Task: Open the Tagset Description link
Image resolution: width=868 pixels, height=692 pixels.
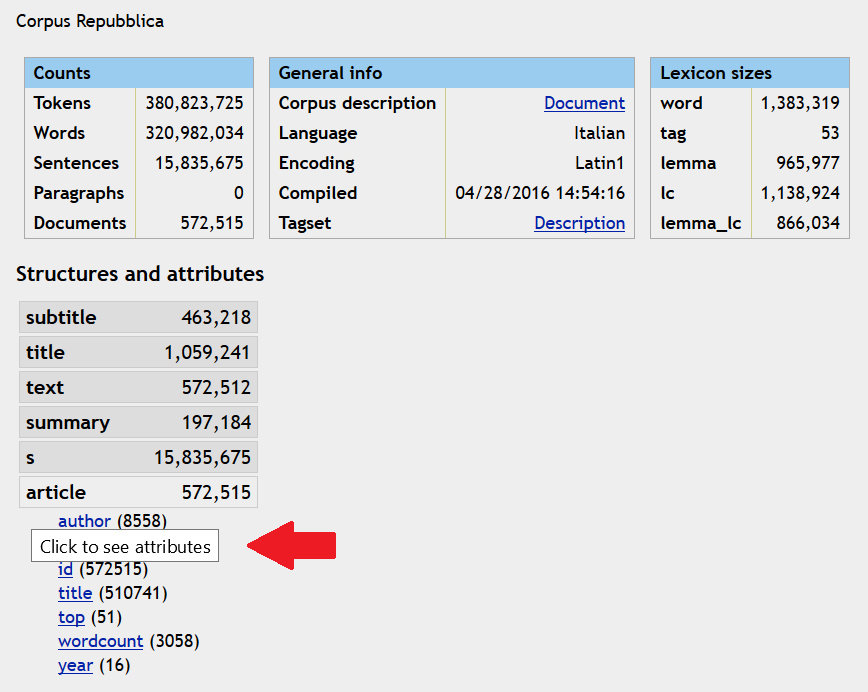Action: coord(580,223)
